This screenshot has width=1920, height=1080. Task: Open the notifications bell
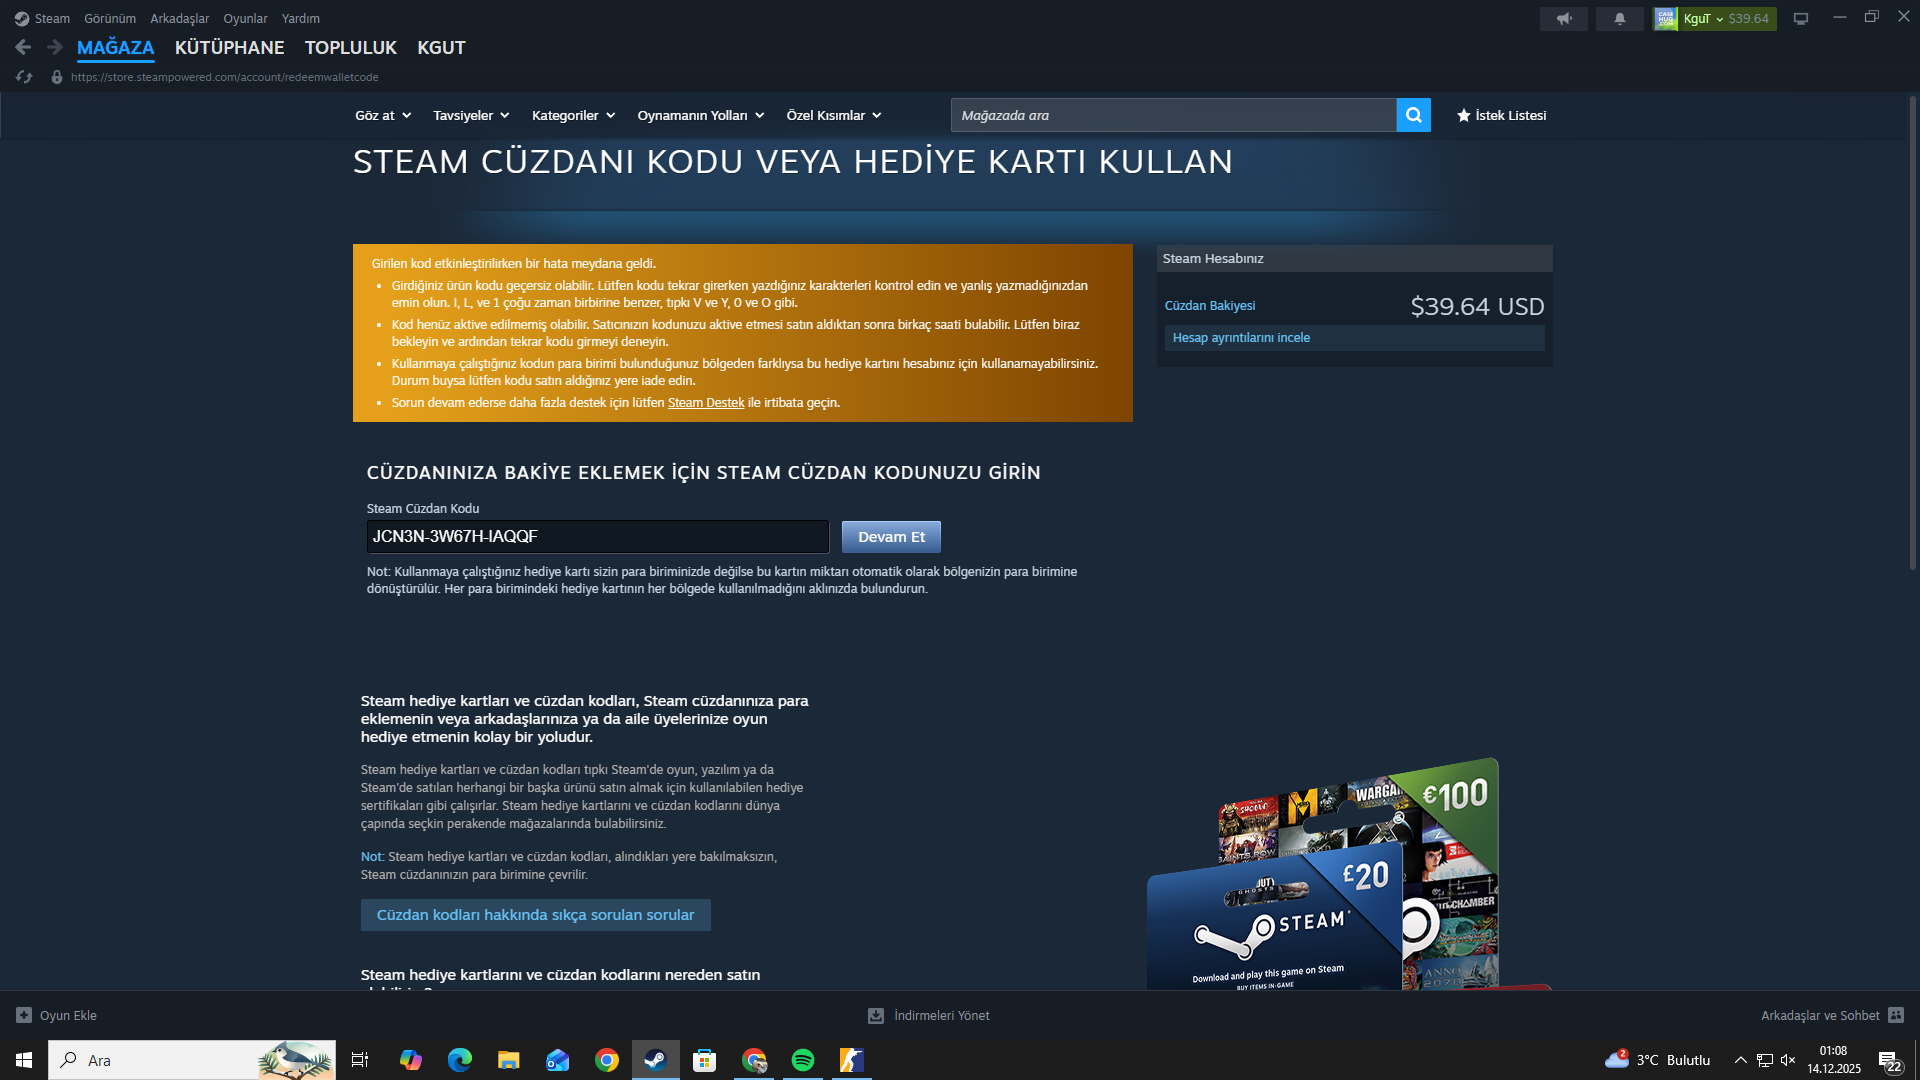tap(1620, 18)
